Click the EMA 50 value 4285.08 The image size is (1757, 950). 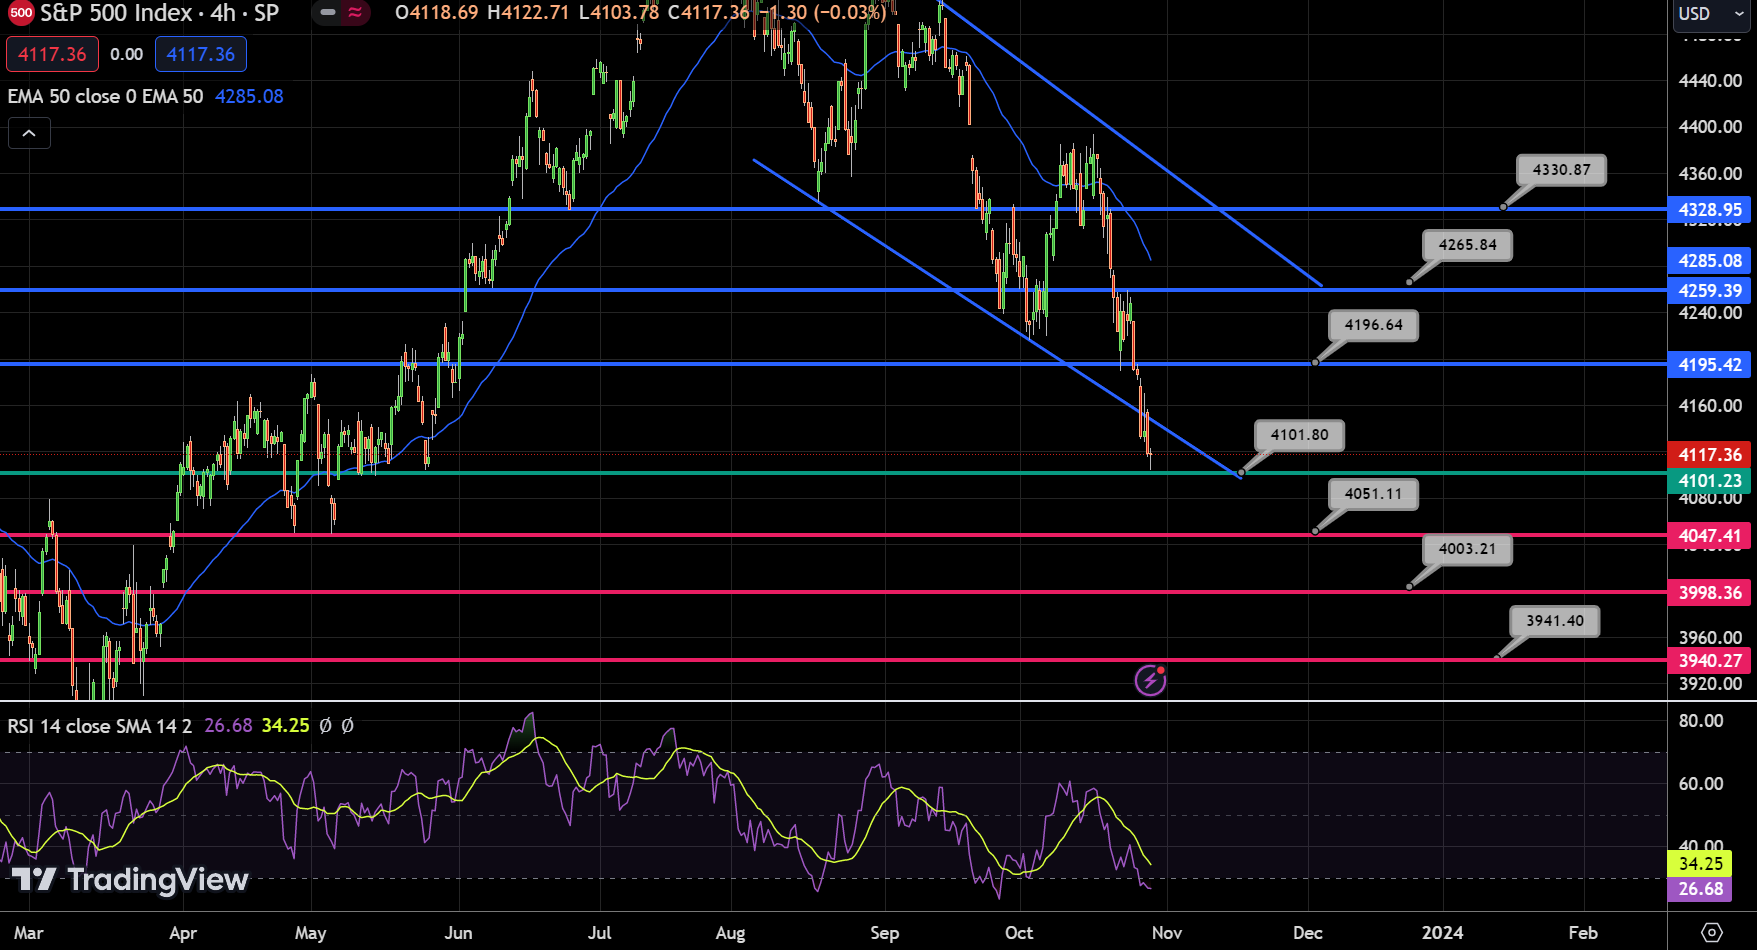coord(249,96)
